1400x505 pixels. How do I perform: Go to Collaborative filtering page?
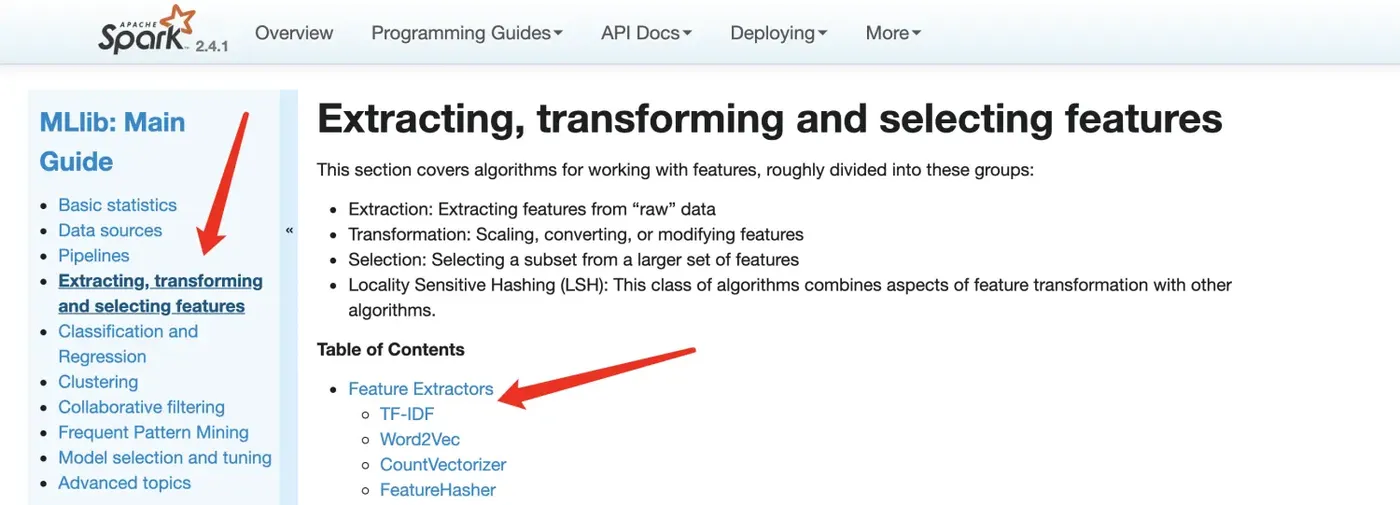click(141, 407)
